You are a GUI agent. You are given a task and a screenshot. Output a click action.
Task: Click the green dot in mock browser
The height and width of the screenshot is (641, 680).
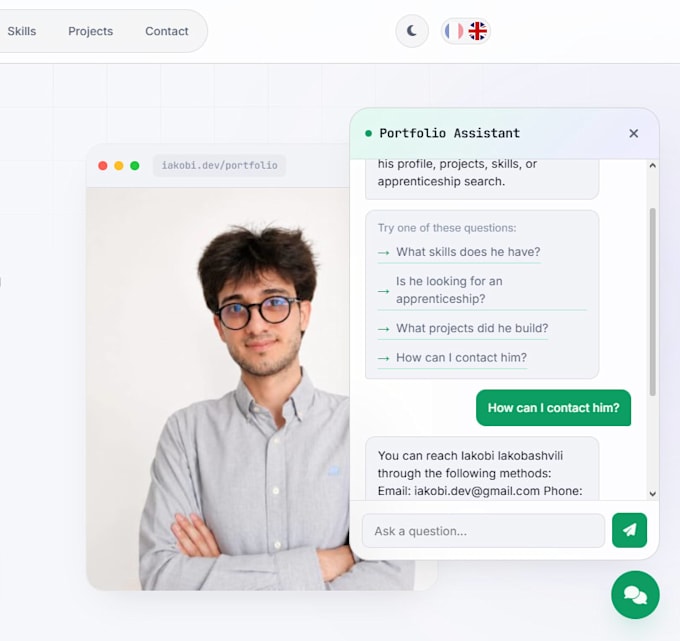pyautogui.click(x=135, y=166)
